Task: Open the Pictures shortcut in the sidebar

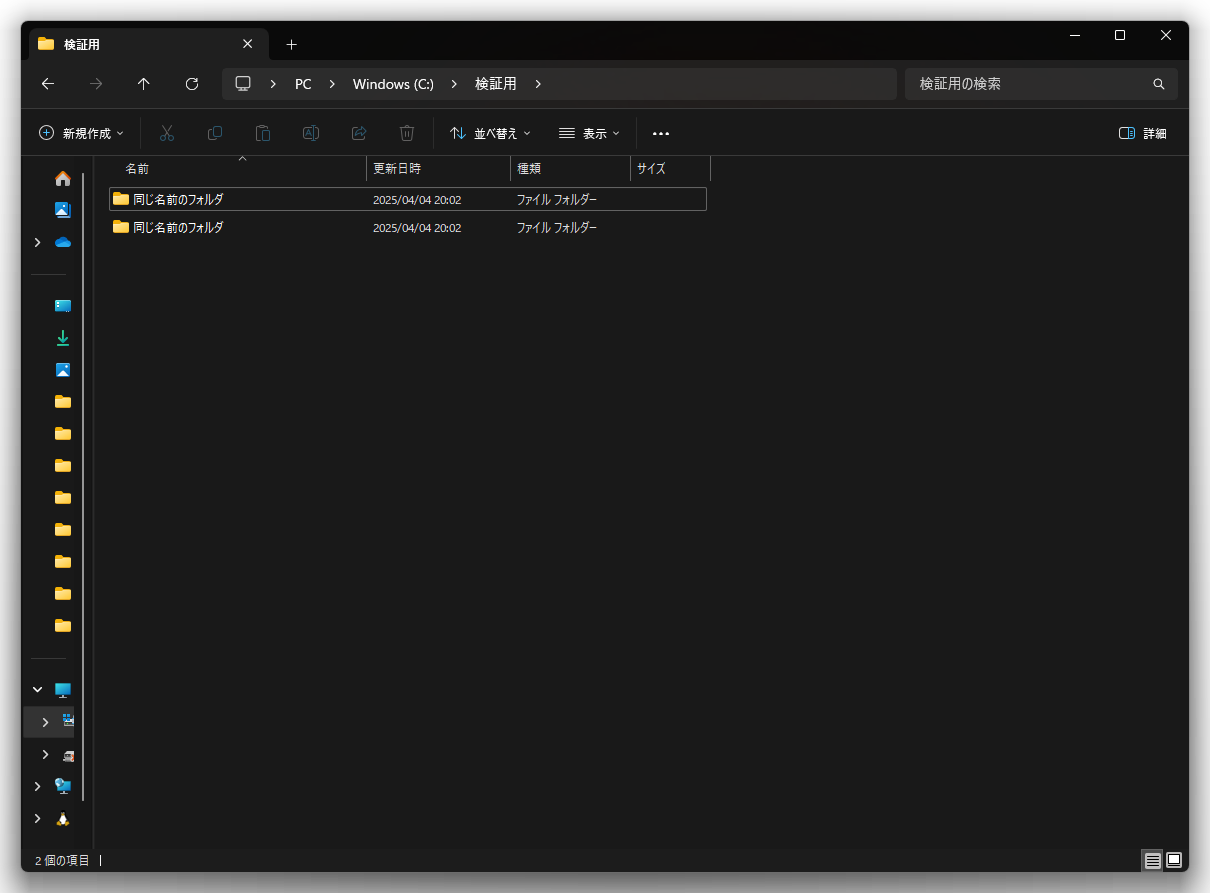Action: pos(63,370)
